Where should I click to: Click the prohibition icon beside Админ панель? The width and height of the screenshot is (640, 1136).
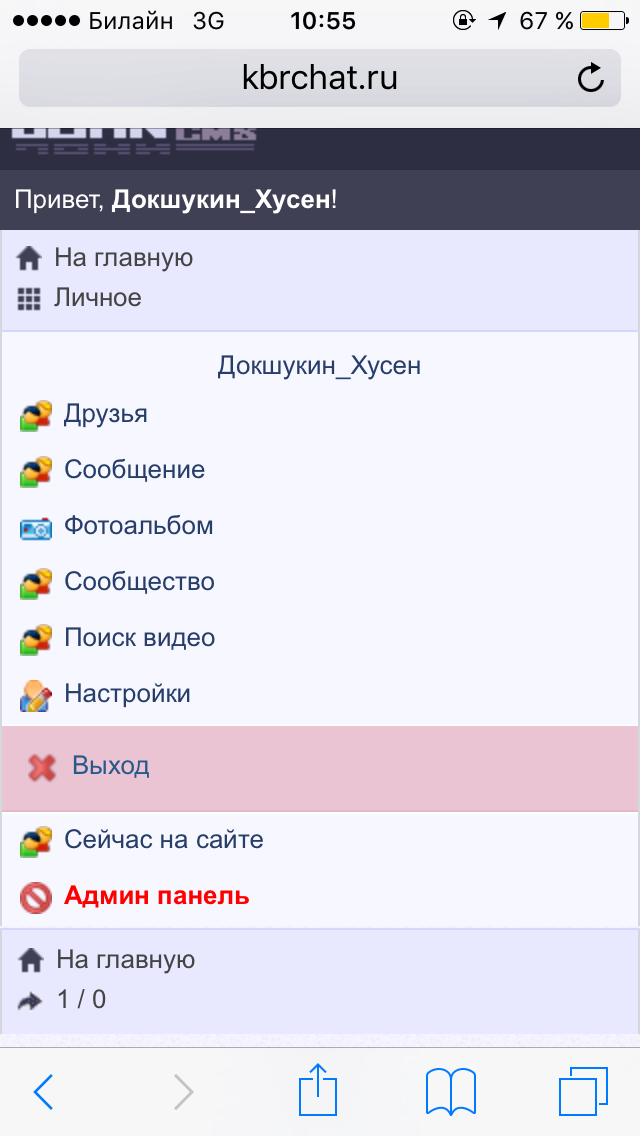coord(36,897)
